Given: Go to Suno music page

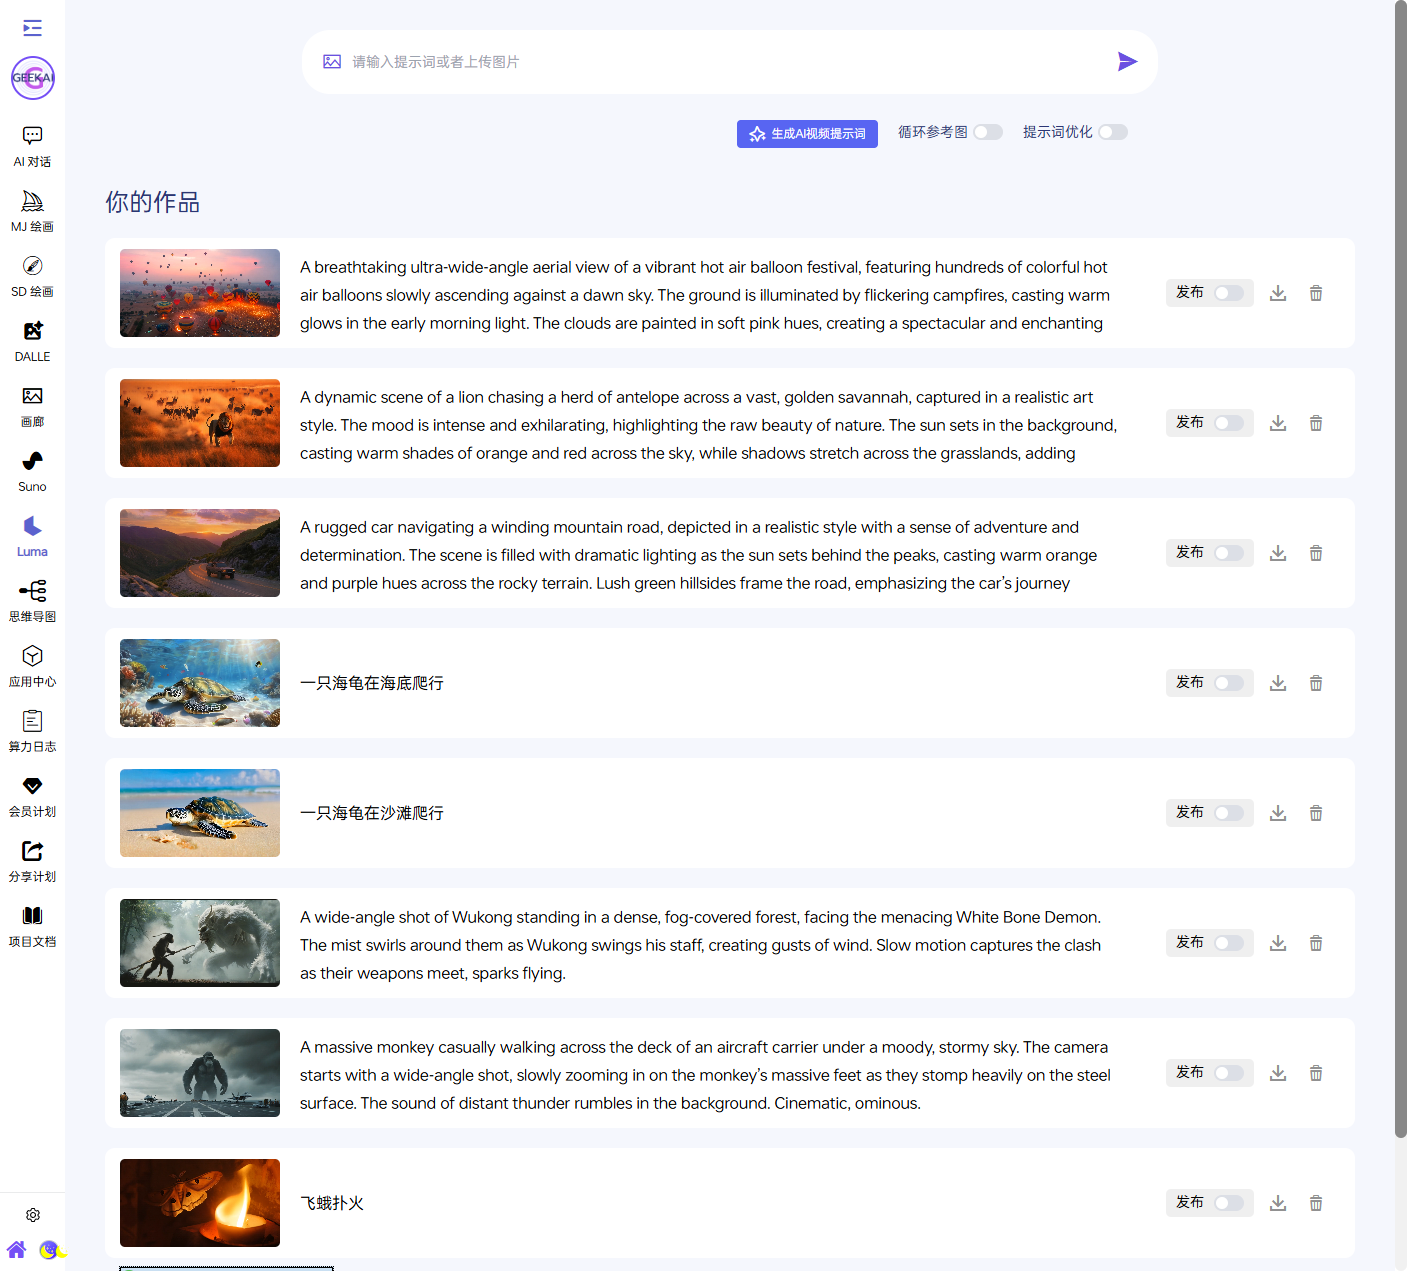Looking at the screenshot, I should pyautogui.click(x=32, y=471).
